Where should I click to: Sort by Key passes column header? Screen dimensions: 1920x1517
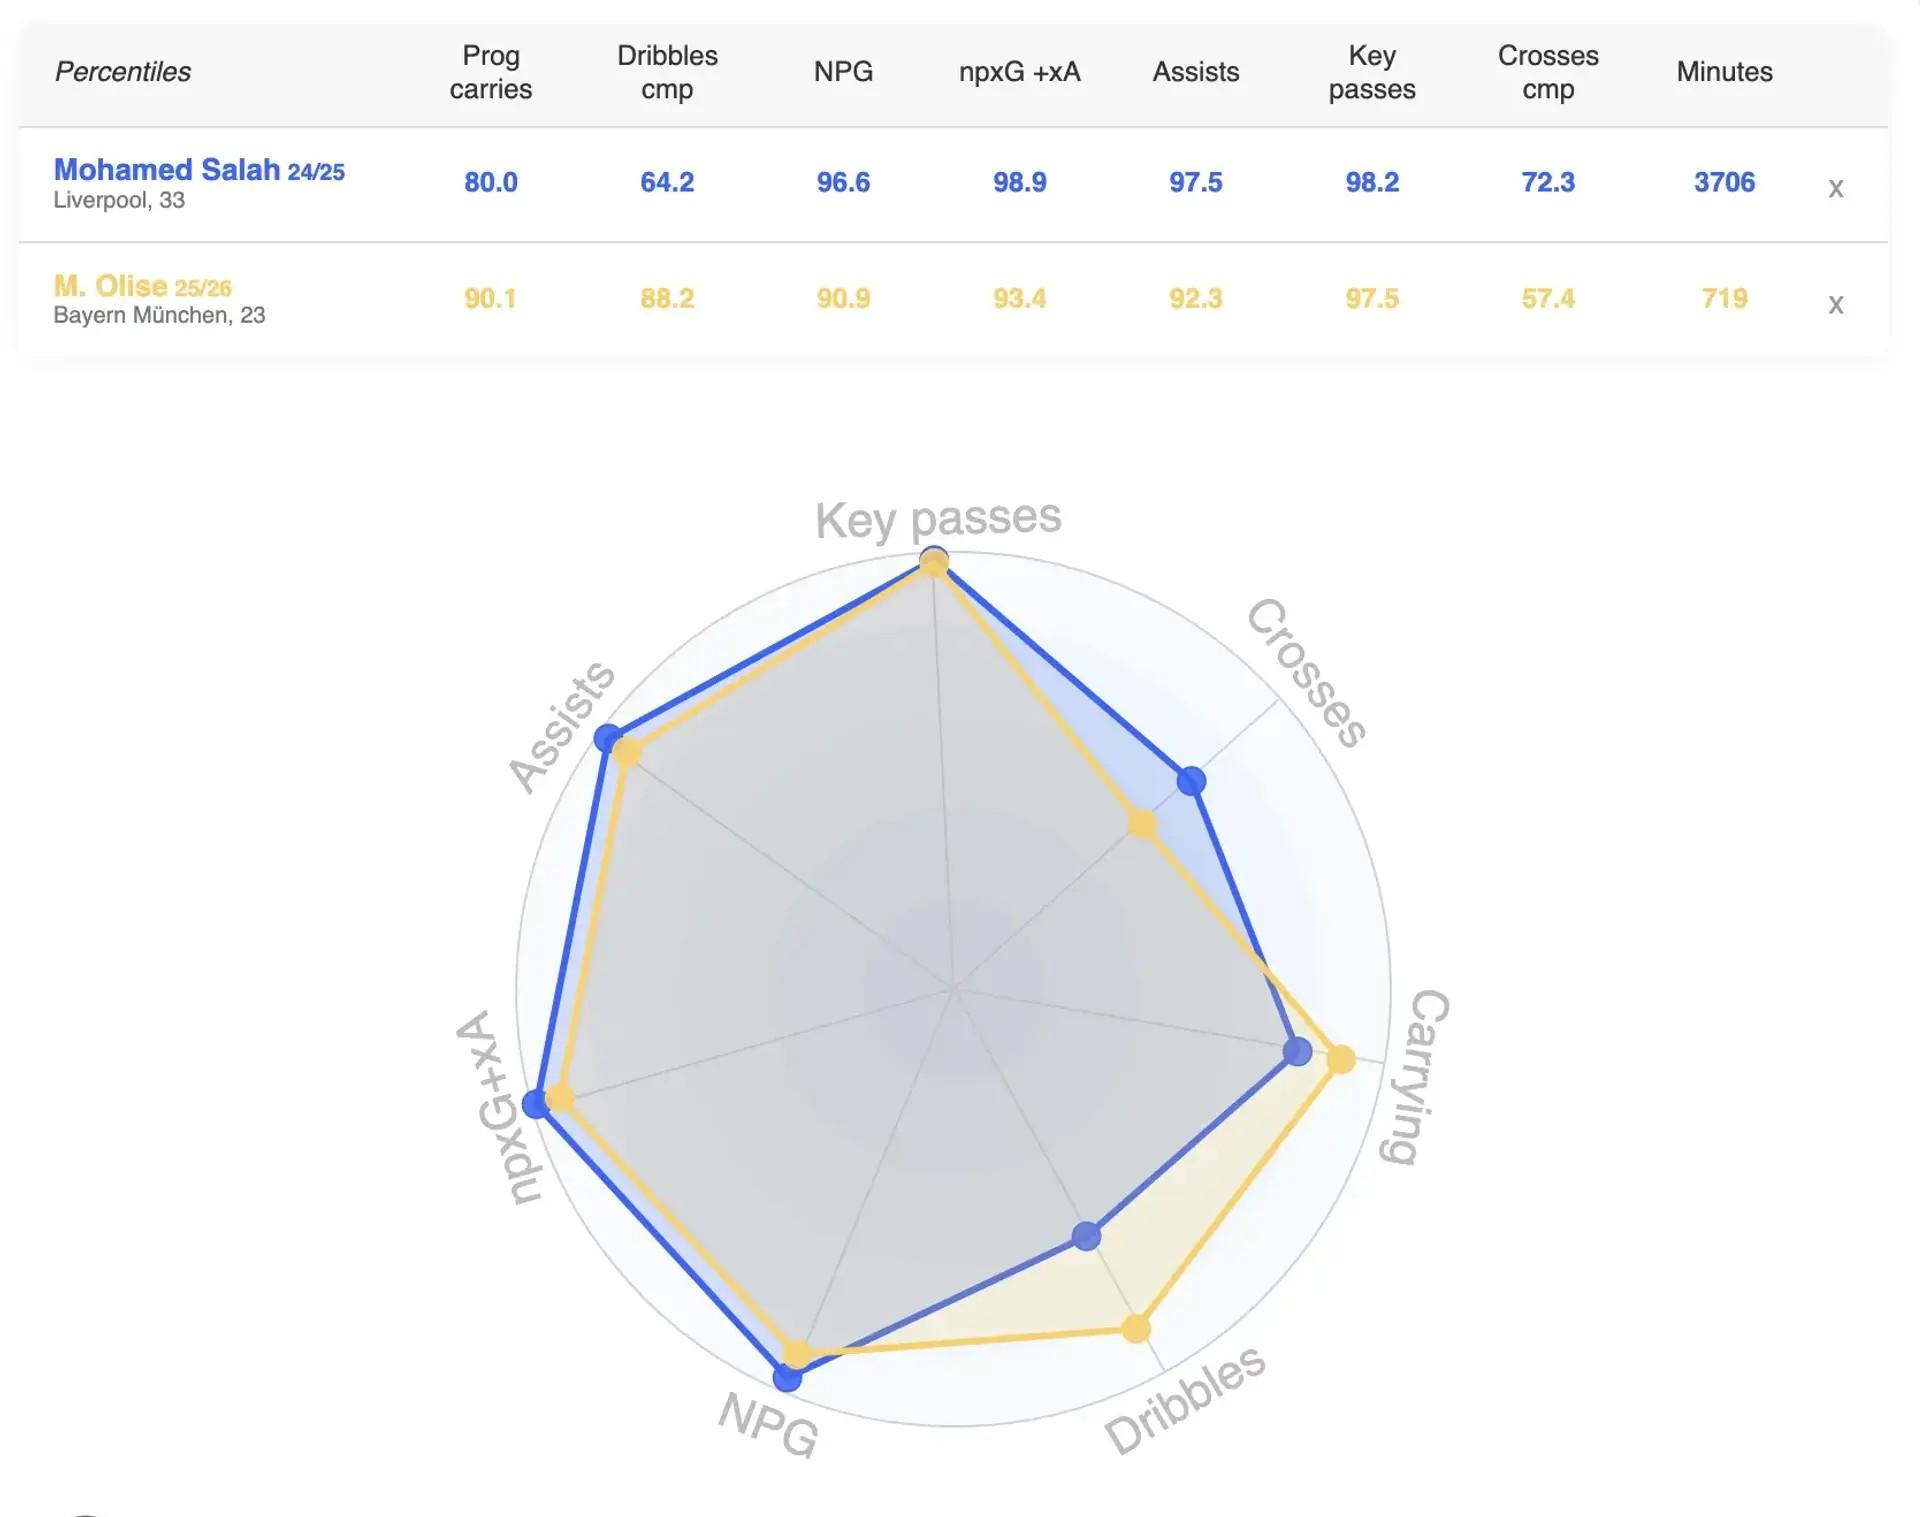(1371, 72)
